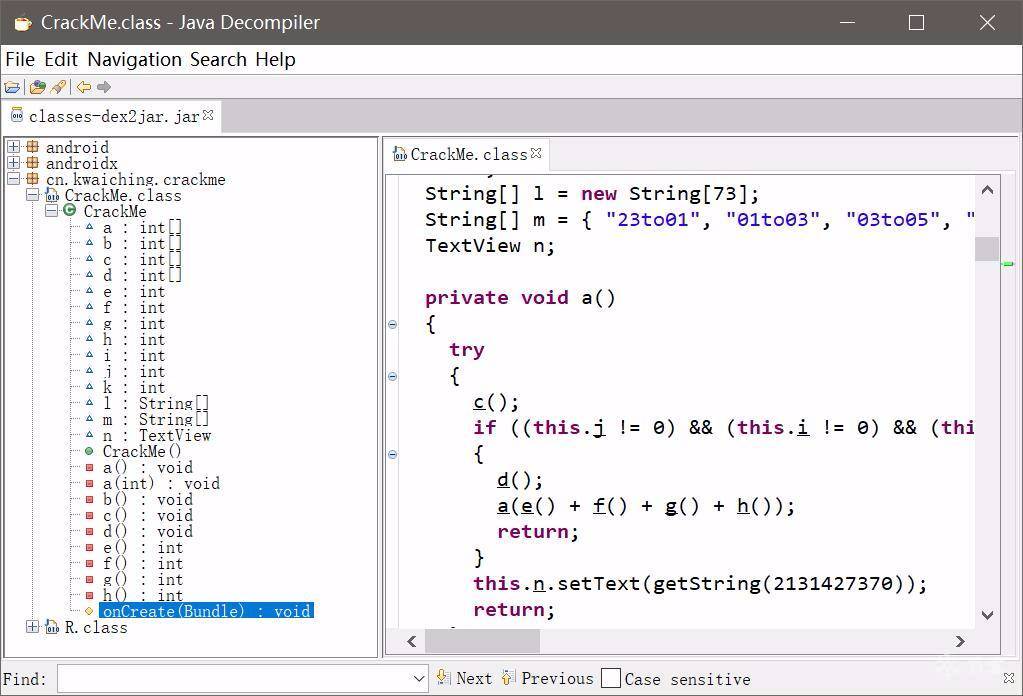
Task: Click the green overview ruler marker
Action: pyautogui.click(x=1009, y=264)
